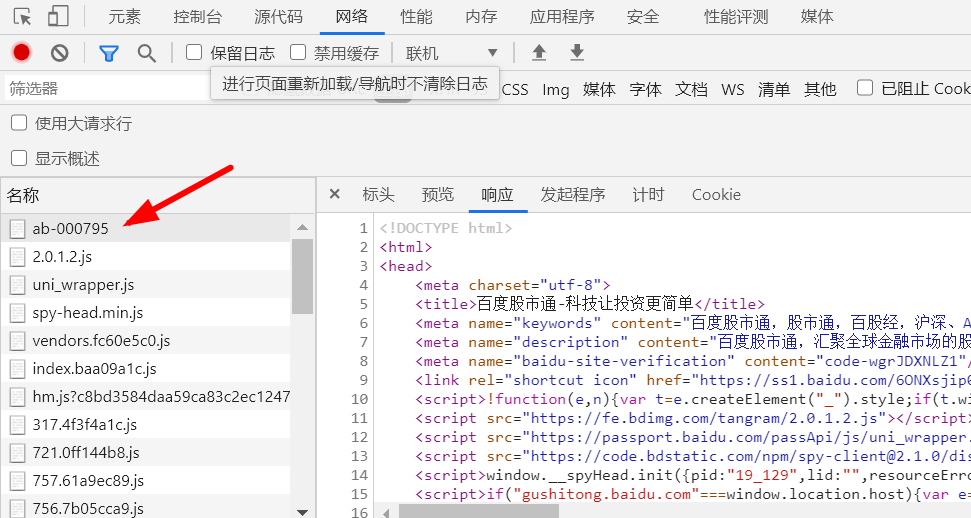
Task: Clear the network log icon
Action: (x=59, y=53)
